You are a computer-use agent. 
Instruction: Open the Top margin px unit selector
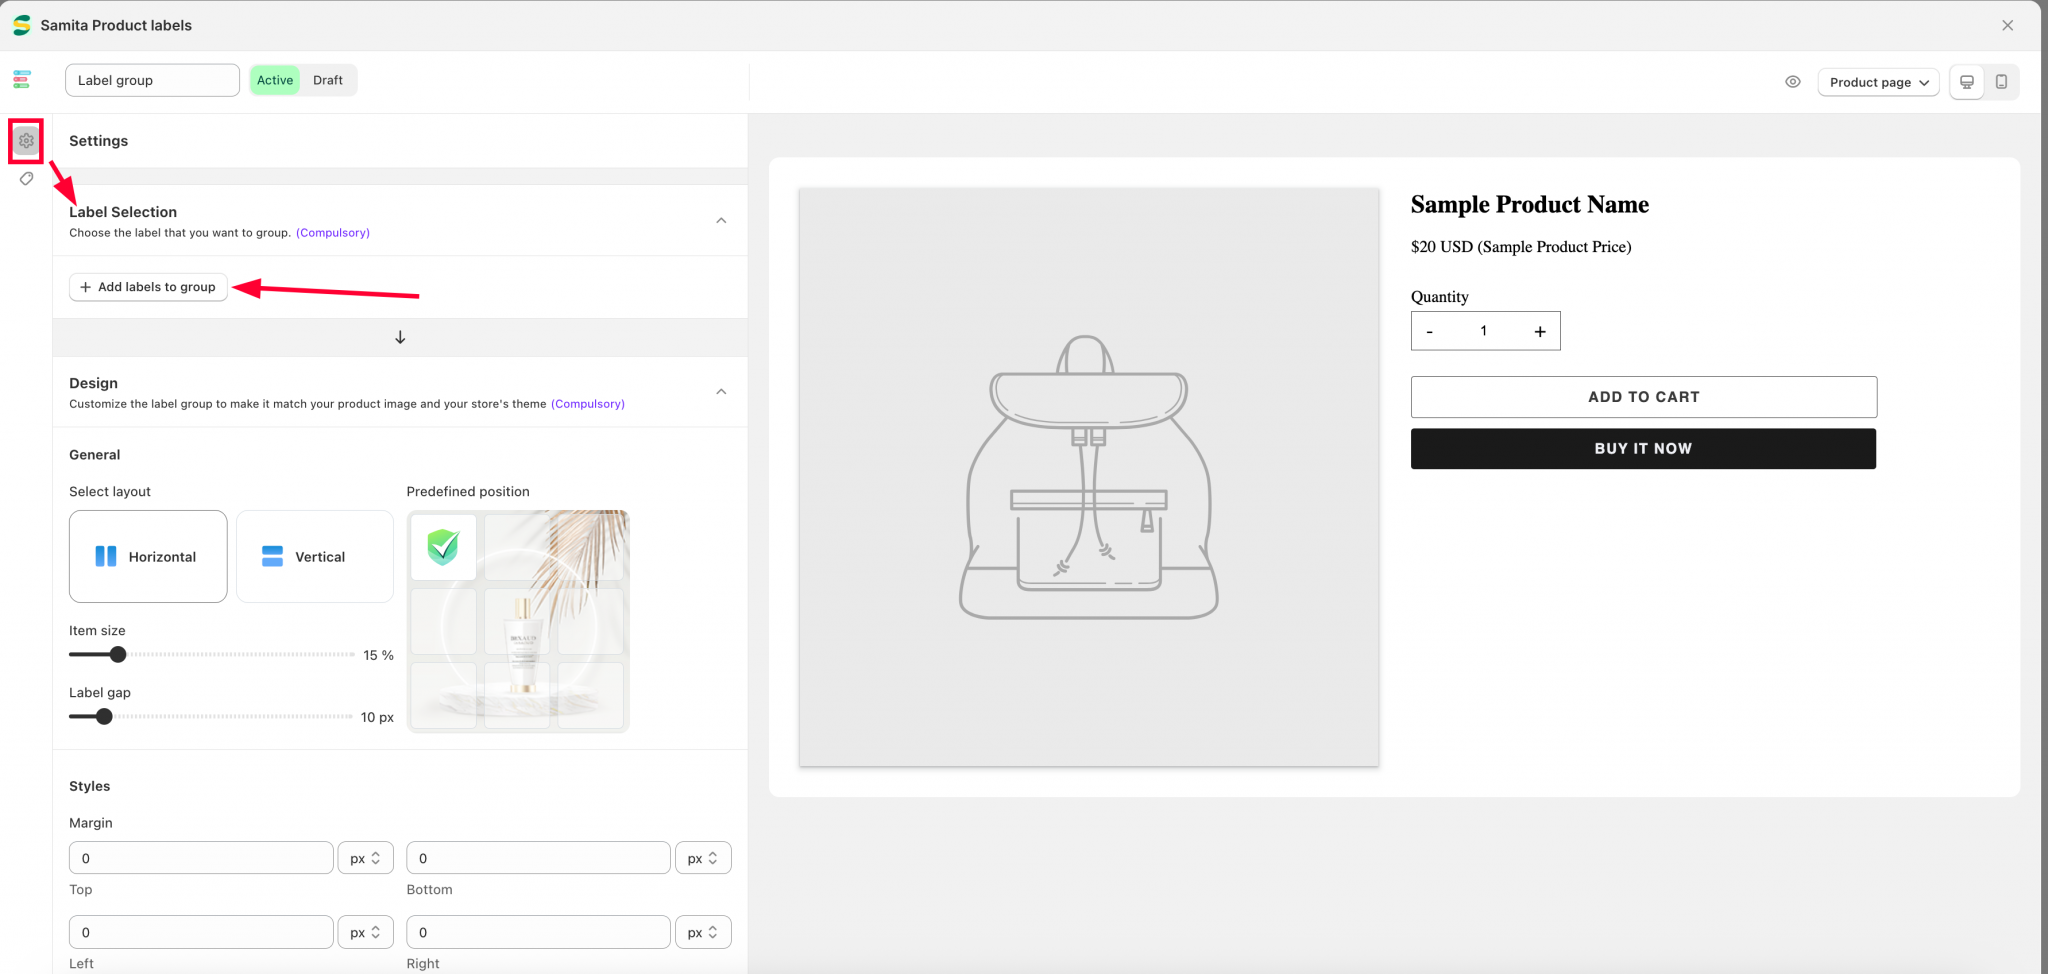pyautogui.click(x=365, y=858)
